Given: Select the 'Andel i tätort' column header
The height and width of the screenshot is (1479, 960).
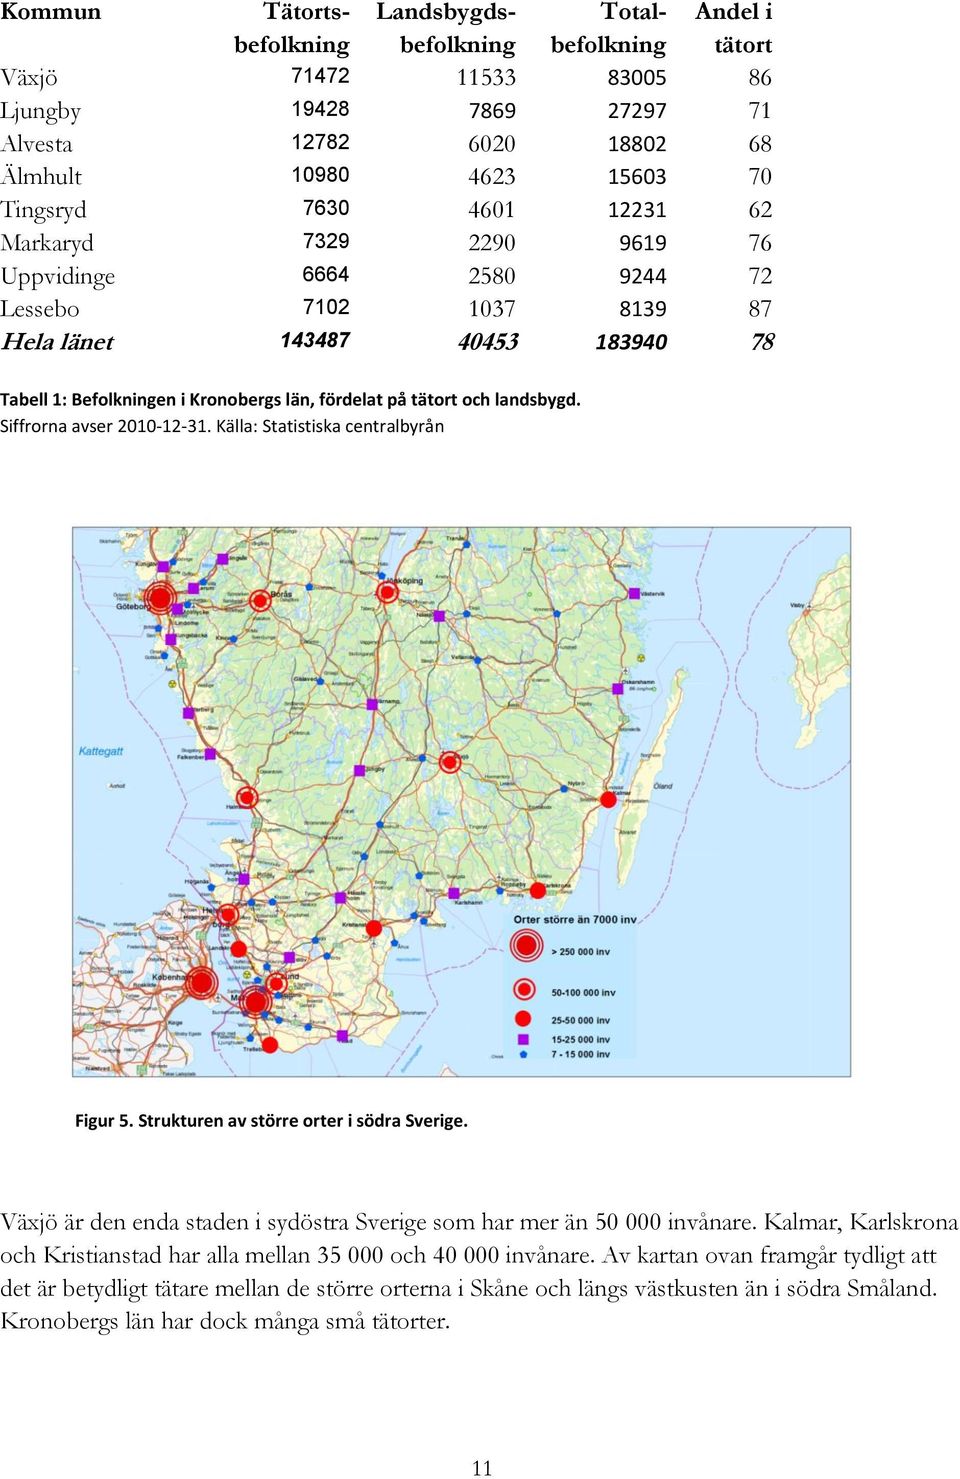Looking at the screenshot, I should [733, 28].
